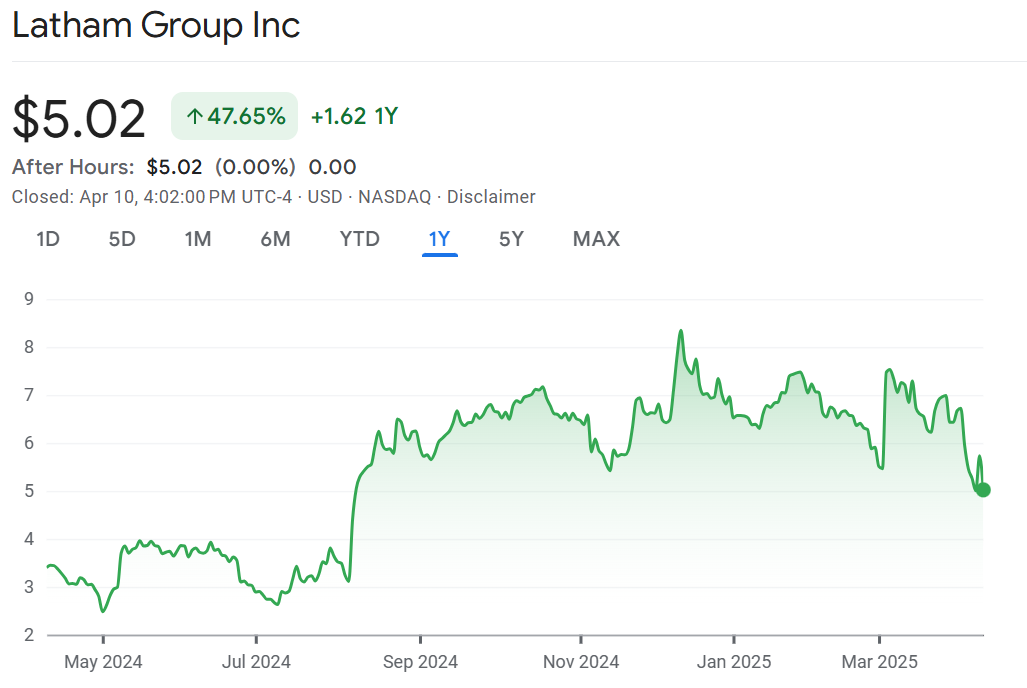This screenshot has width=1027, height=688.
Task: Click the chart's highest peak above 8
Action: (681, 331)
